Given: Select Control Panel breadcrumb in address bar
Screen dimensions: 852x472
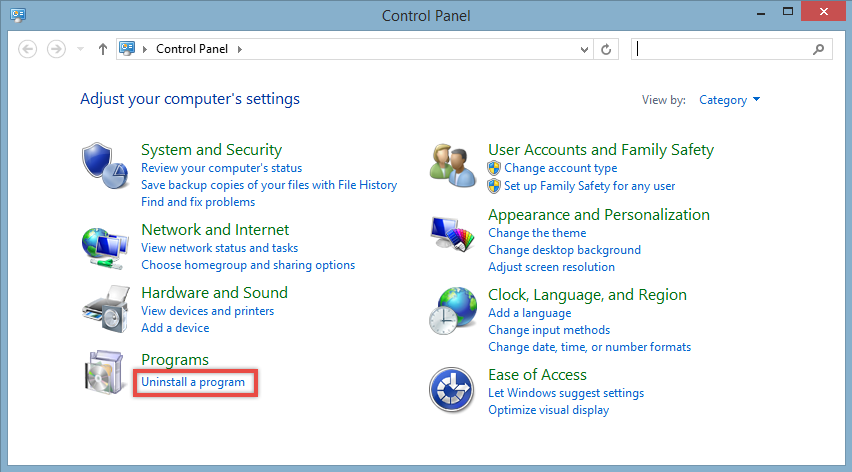Looking at the screenshot, I should 193,49.
